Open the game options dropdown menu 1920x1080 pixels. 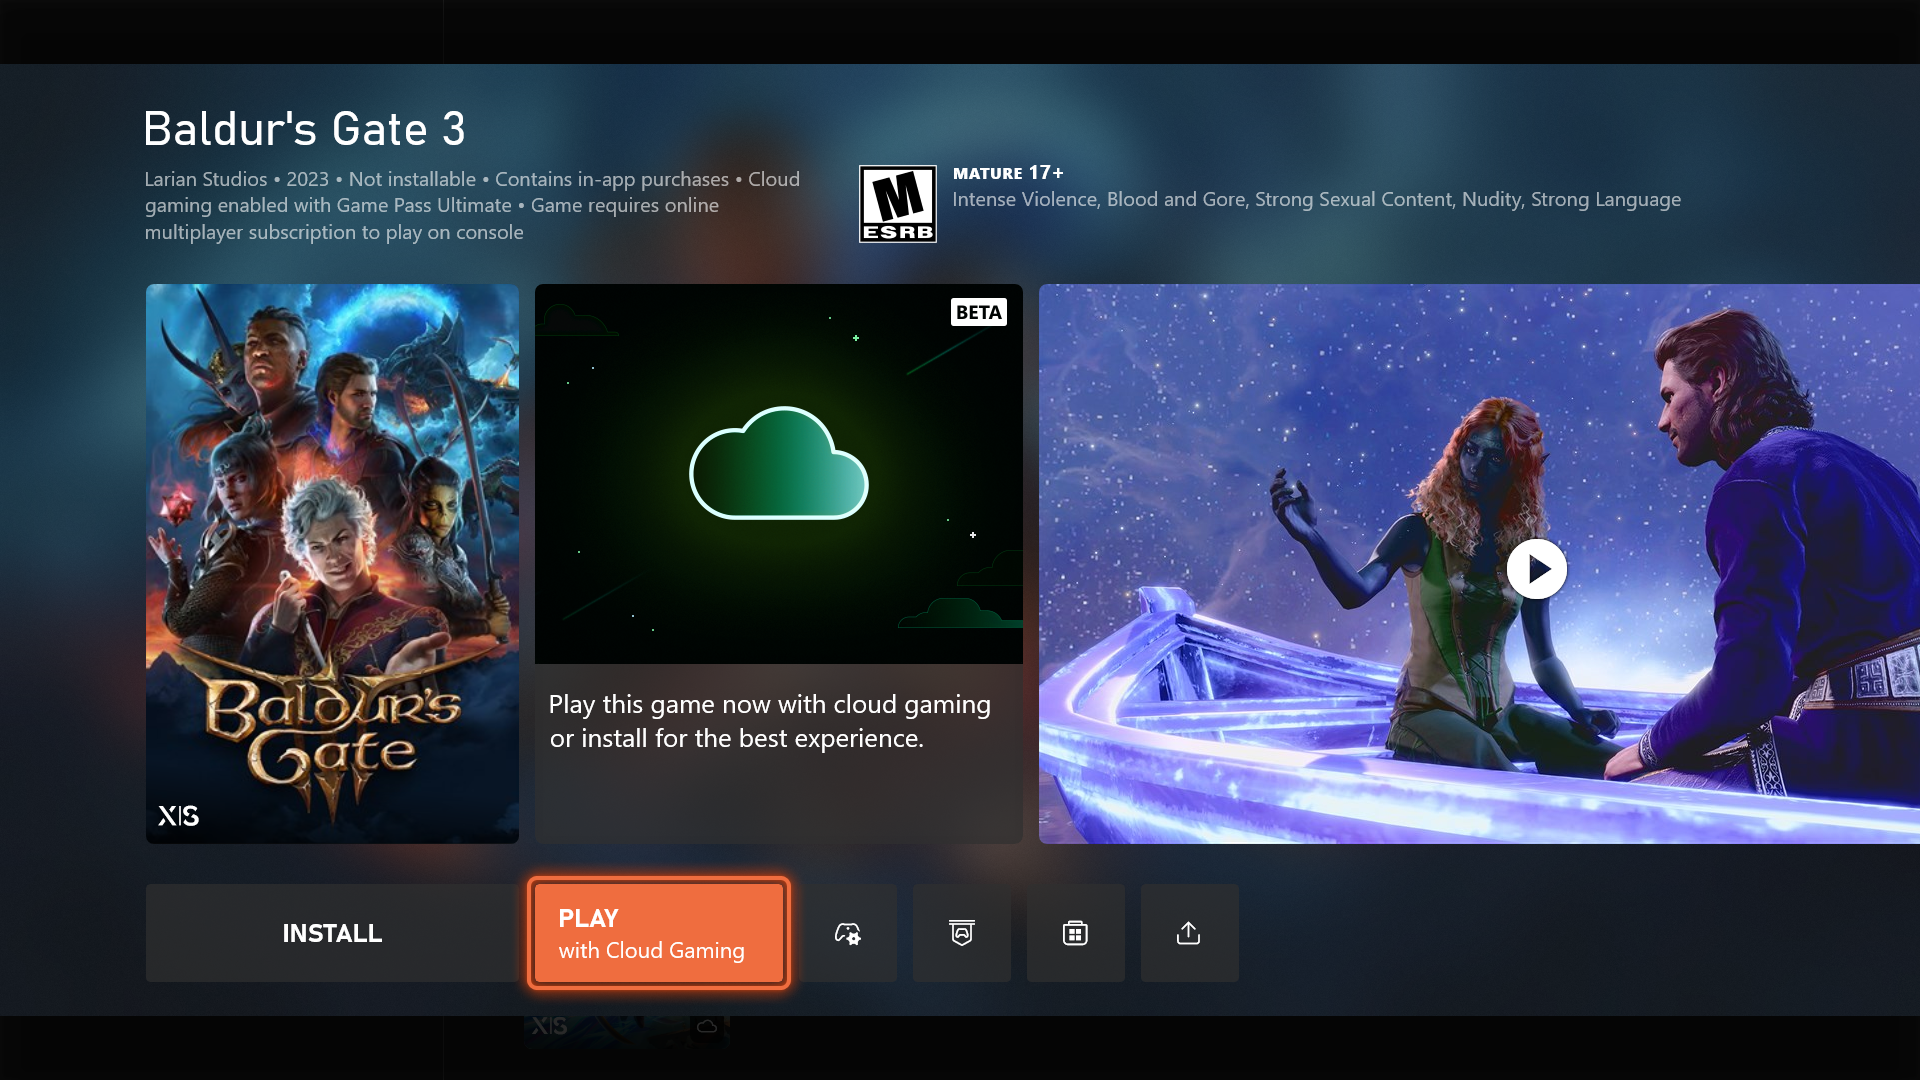848,934
